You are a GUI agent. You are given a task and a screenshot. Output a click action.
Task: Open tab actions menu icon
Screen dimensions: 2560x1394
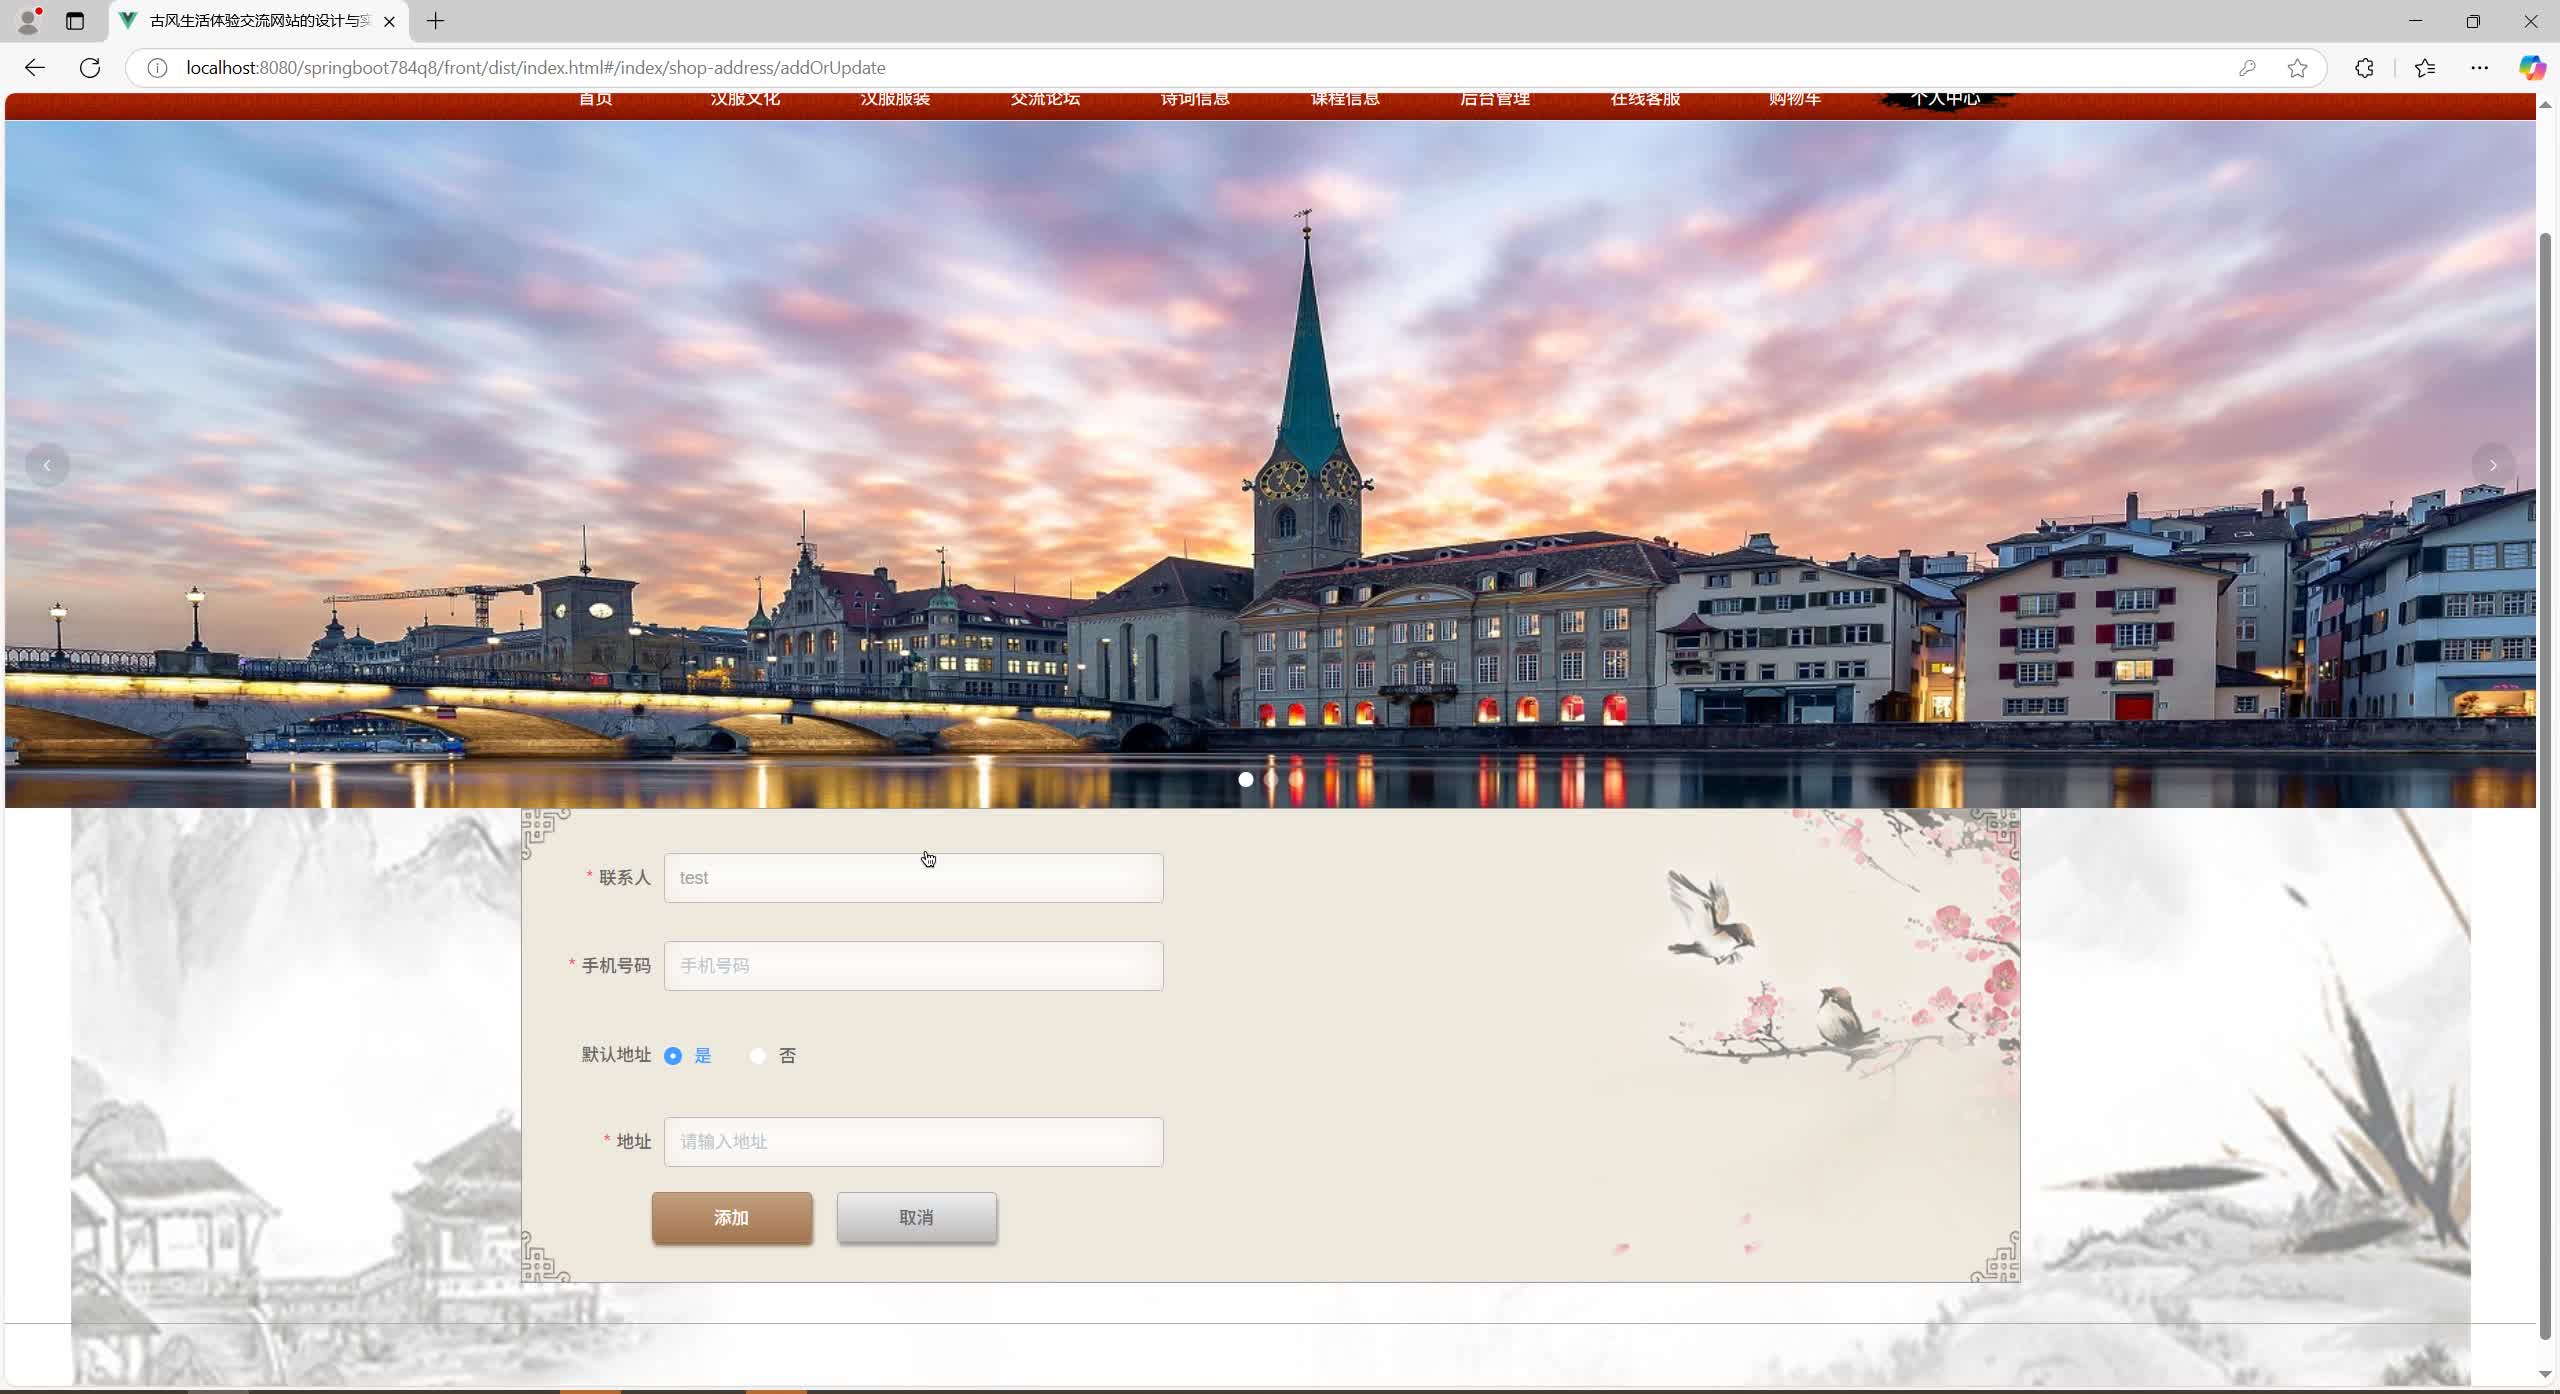(75, 21)
